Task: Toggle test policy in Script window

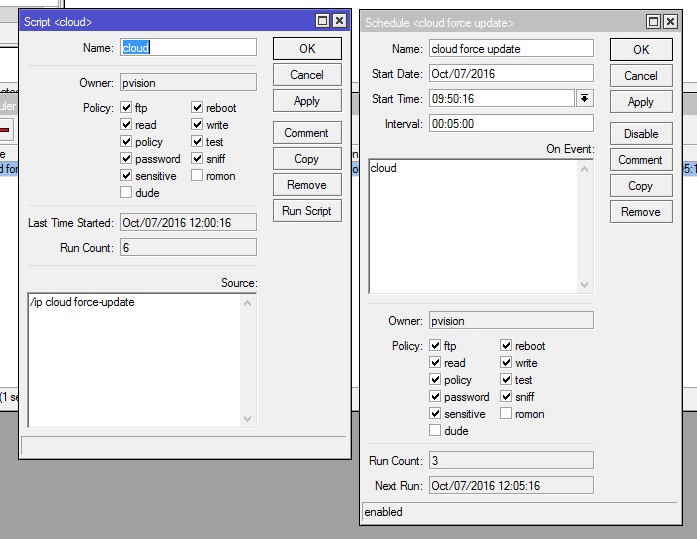Action: click(x=197, y=141)
